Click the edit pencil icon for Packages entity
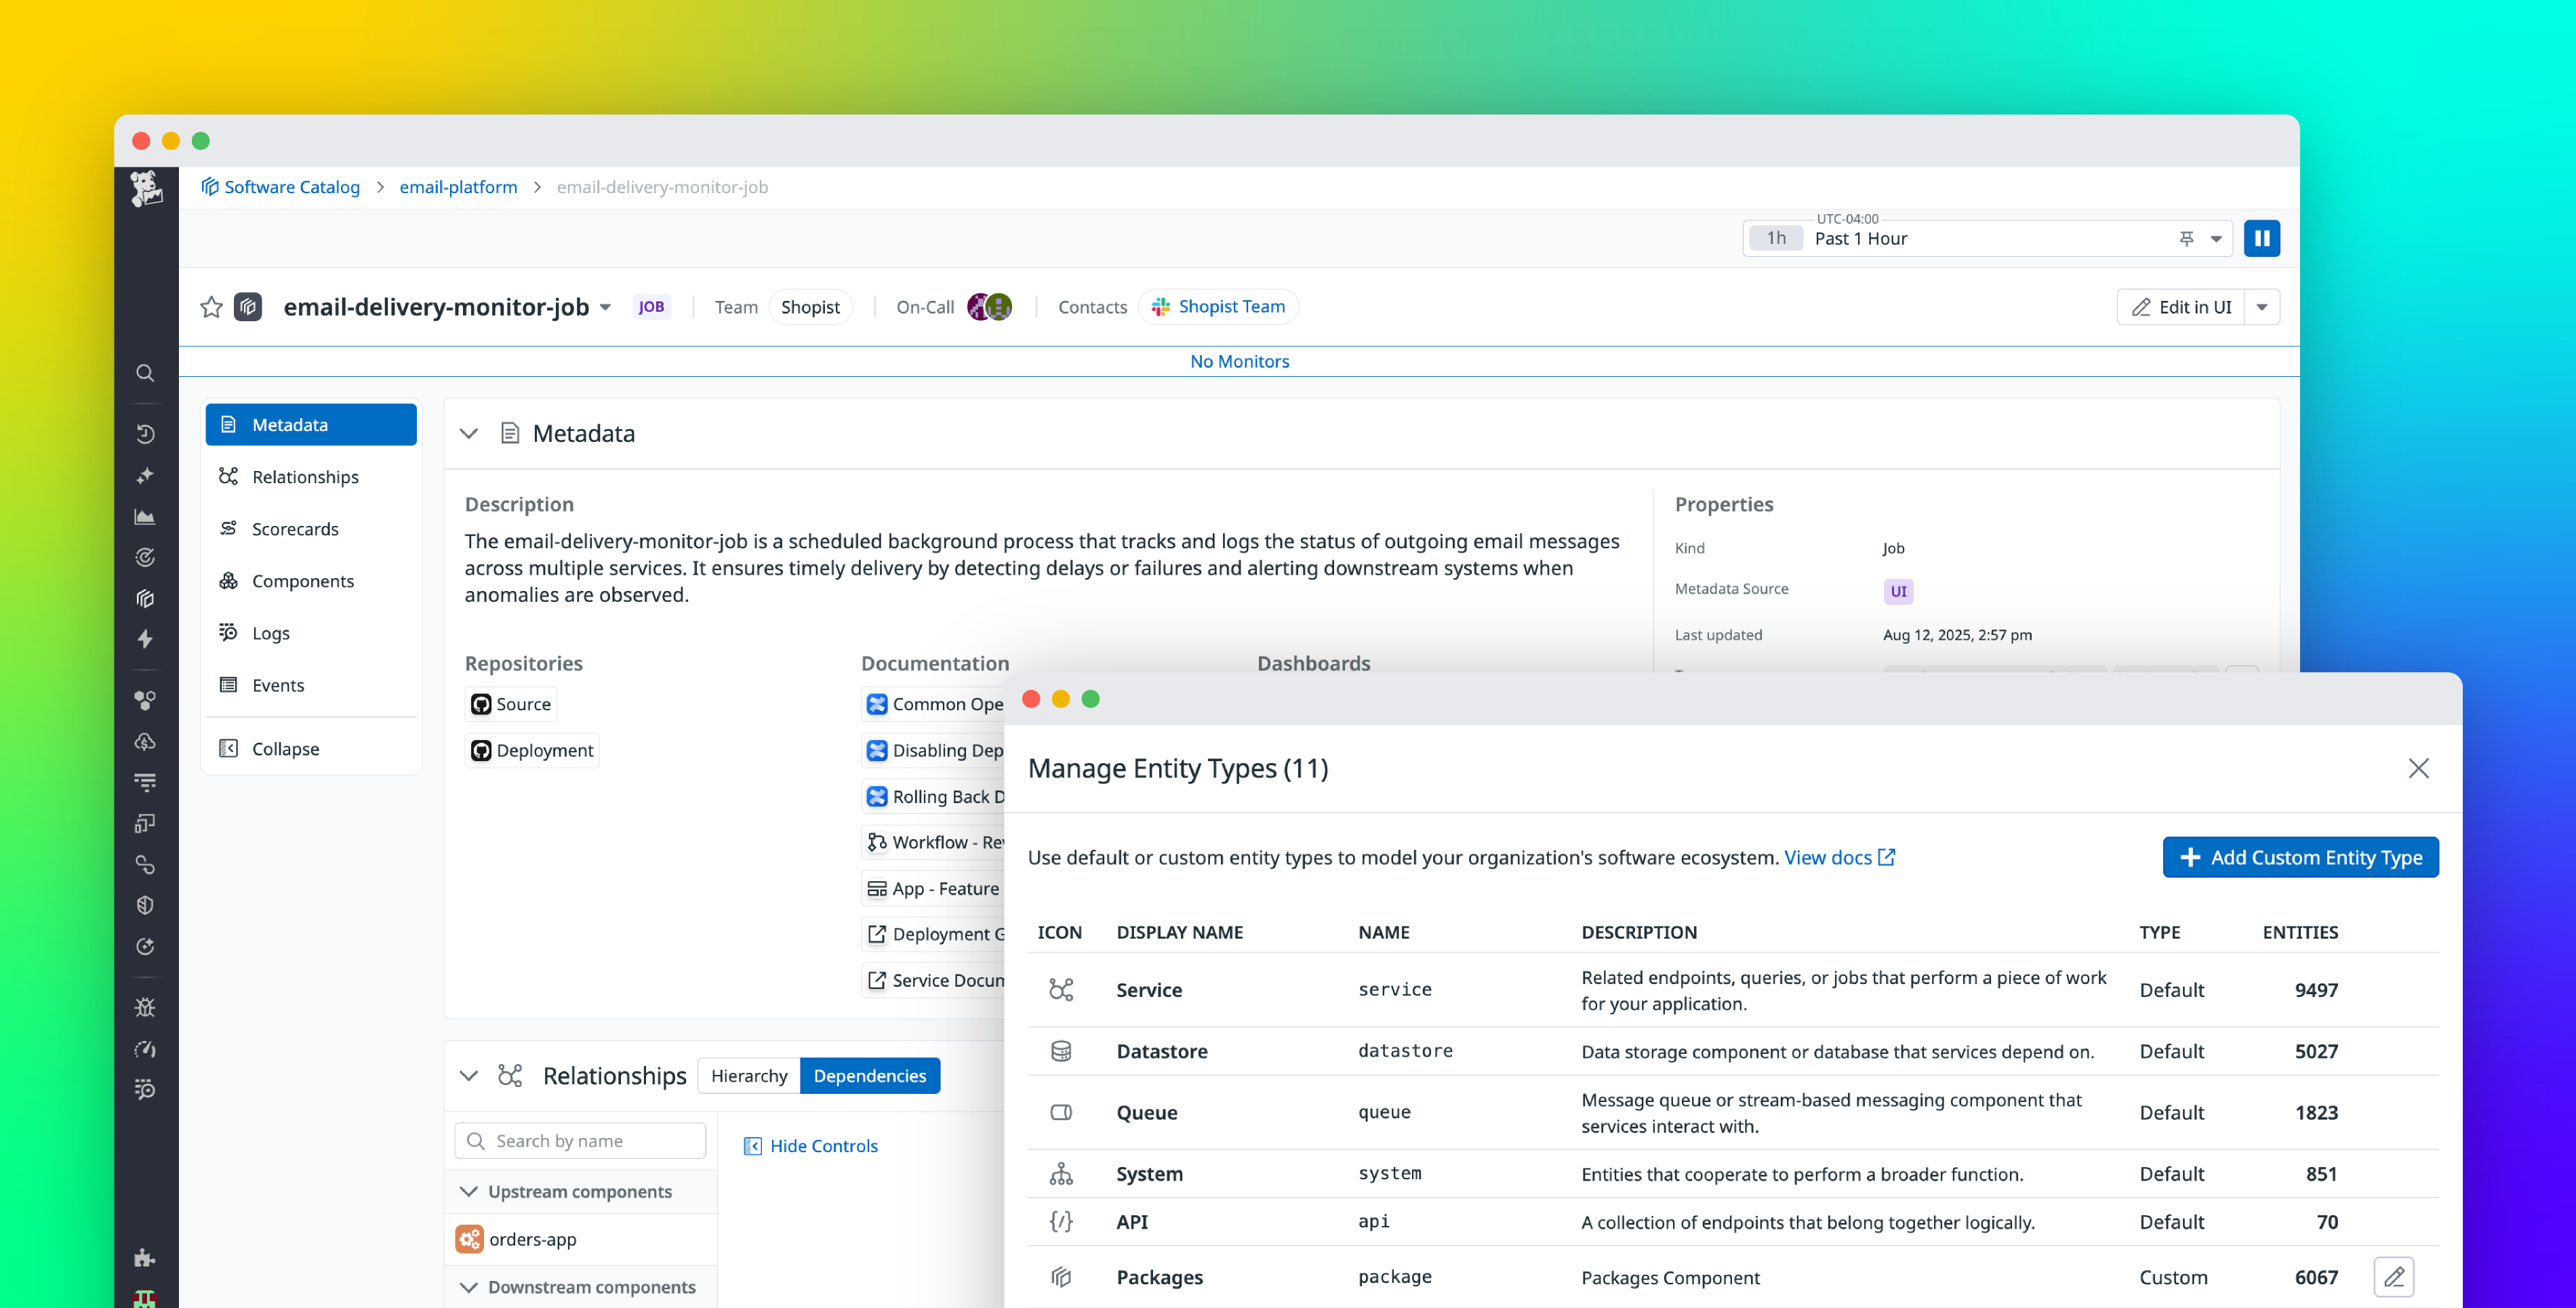The height and width of the screenshot is (1308, 2576). pyautogui.click(x=2394, y=1276)
